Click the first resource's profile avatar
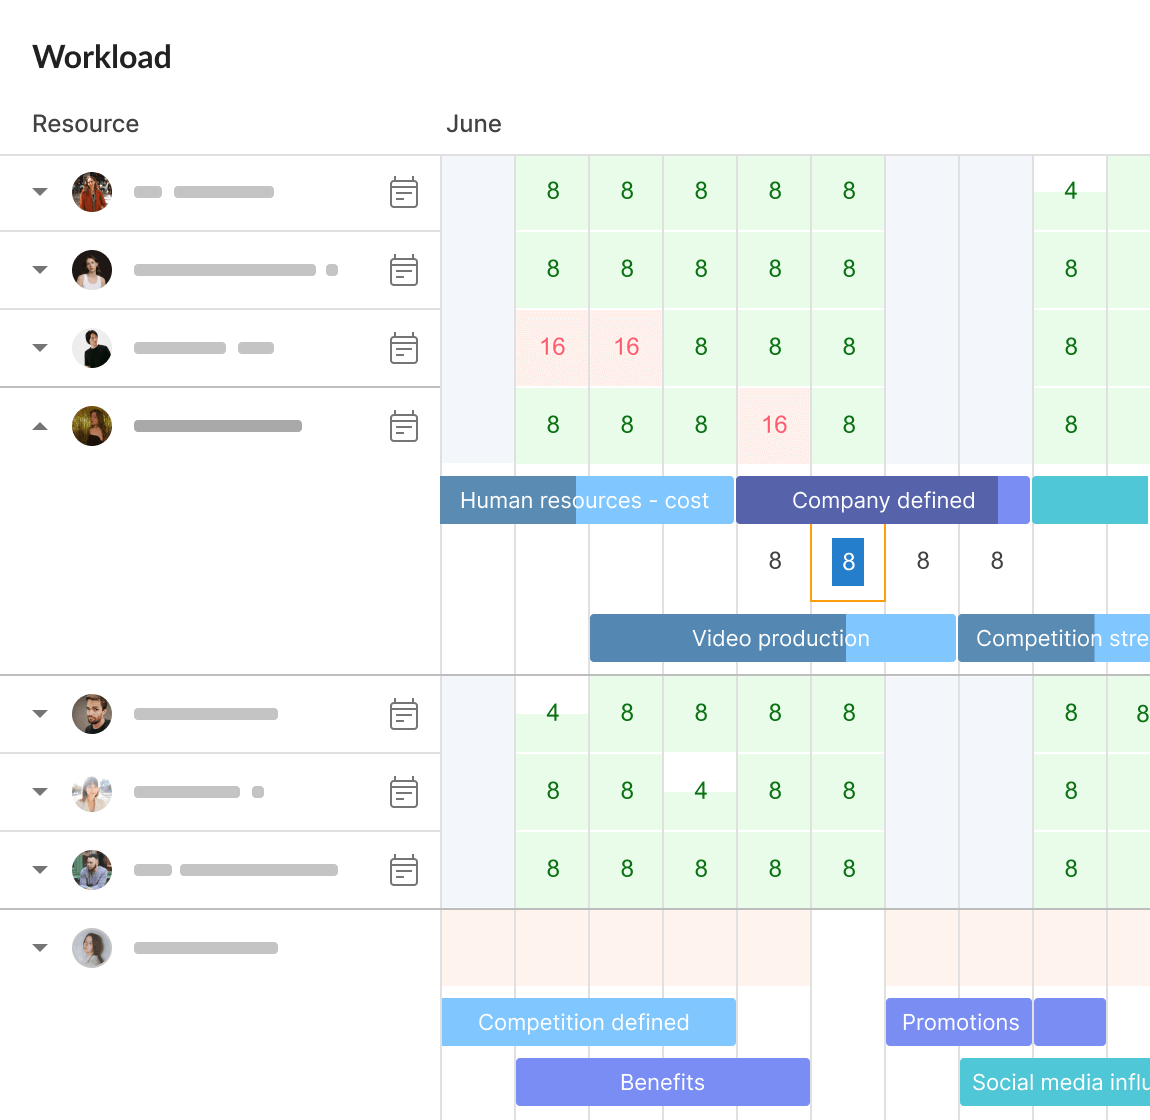The image size is (1150, 1120). (91, 192)
